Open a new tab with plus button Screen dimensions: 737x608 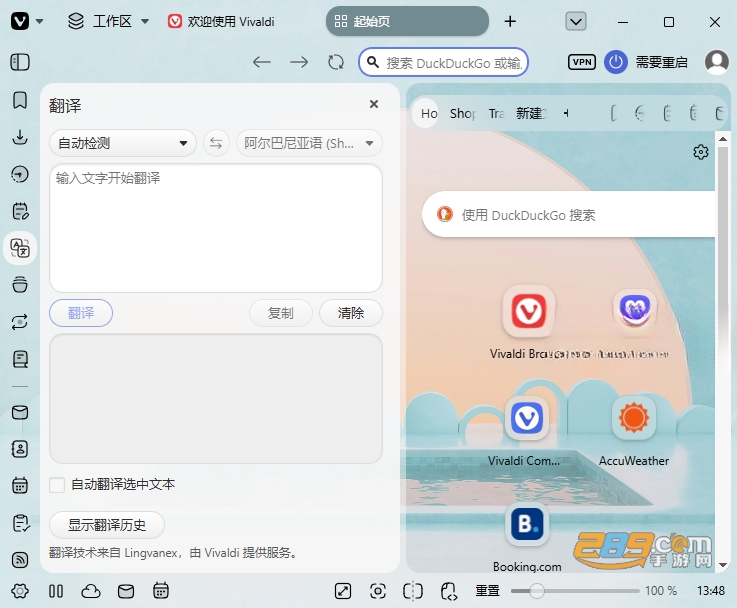click(x=510, y=21)
